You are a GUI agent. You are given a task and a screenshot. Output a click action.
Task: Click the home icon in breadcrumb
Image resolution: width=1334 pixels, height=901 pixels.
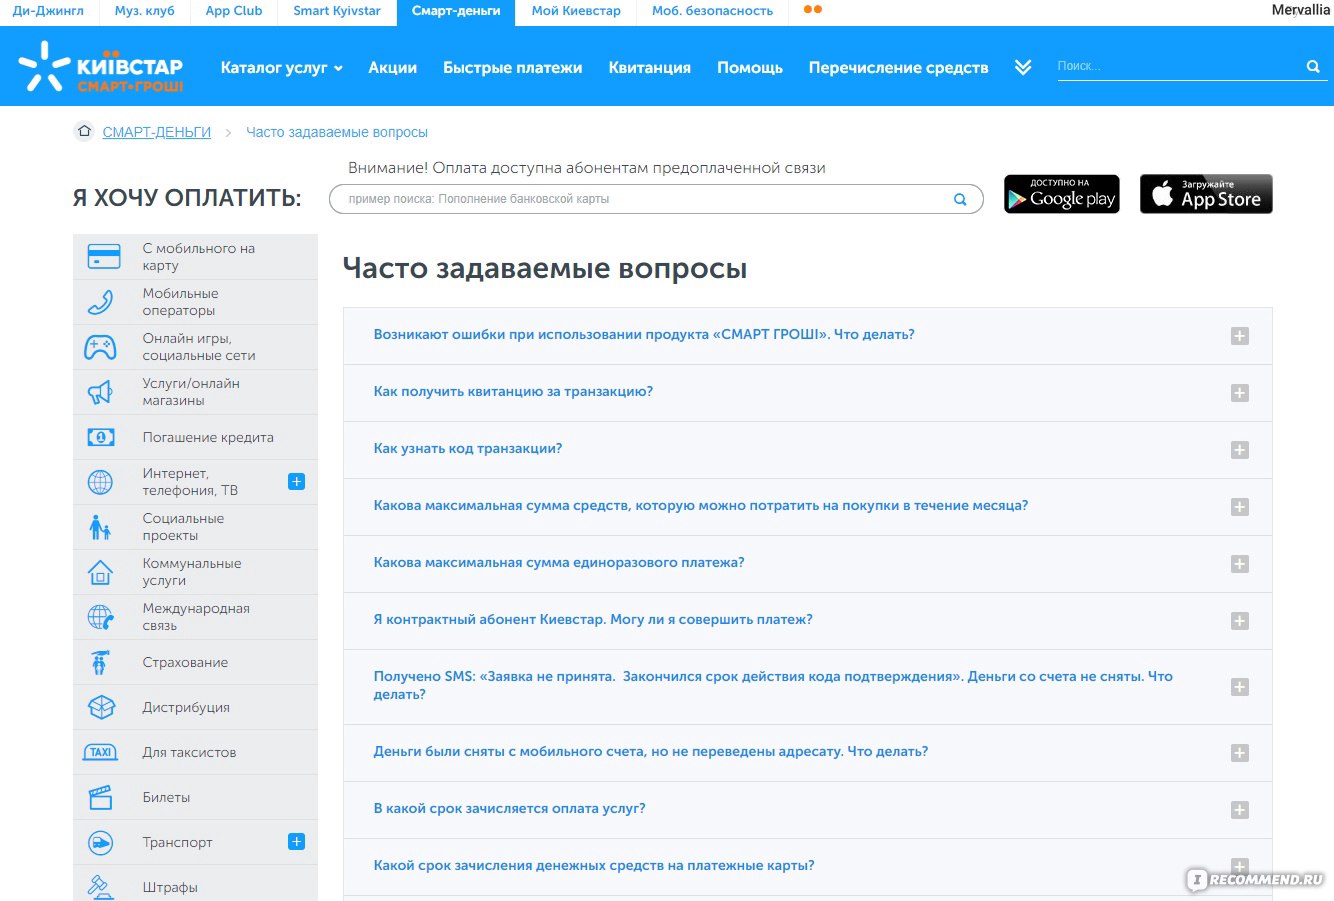[x=84, y=131]
